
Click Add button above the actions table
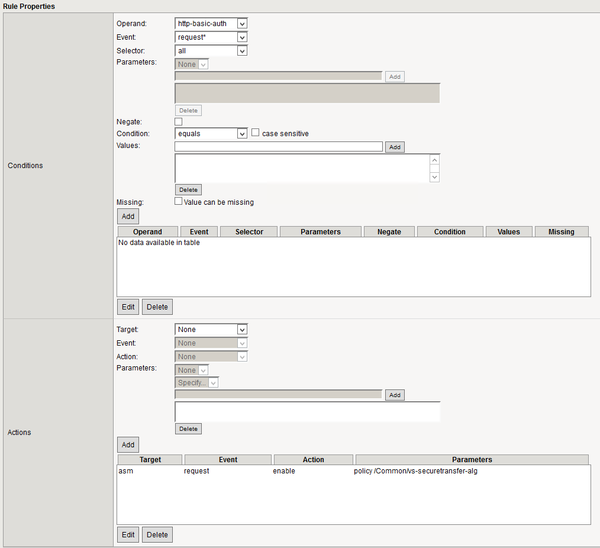point(128,444)
